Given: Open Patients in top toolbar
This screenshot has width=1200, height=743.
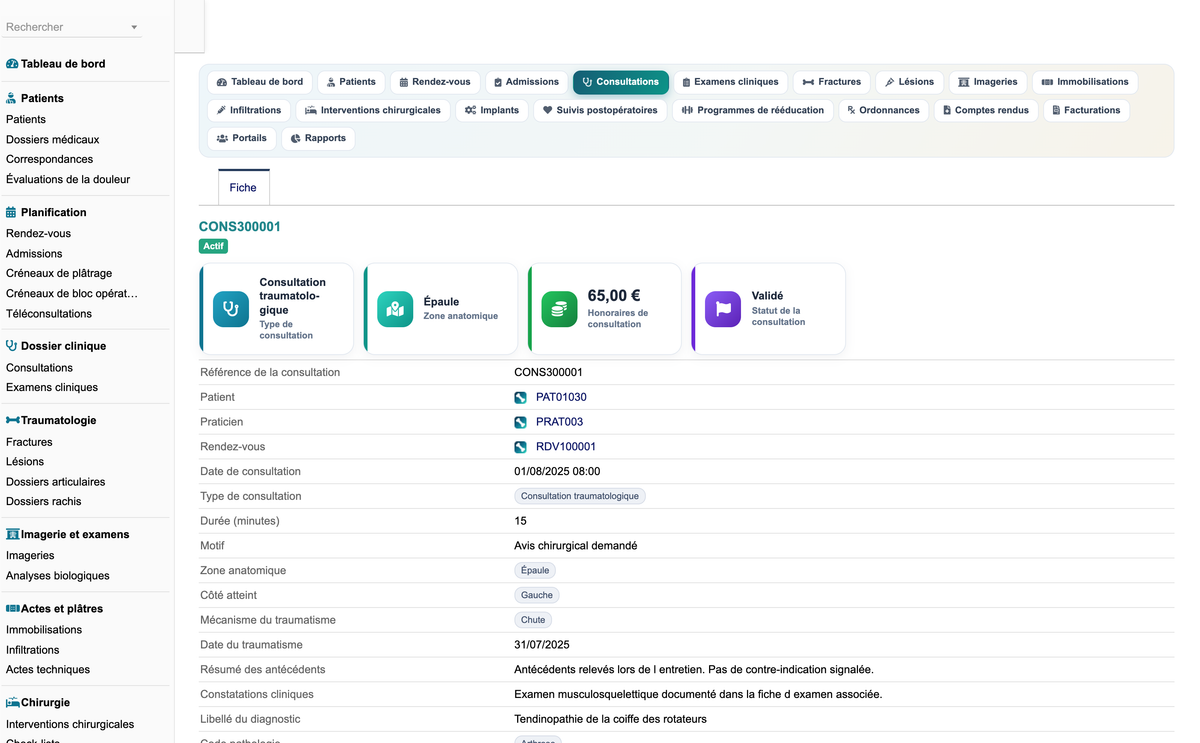Looking at the screenshot, I should click(x=351, y=82).
